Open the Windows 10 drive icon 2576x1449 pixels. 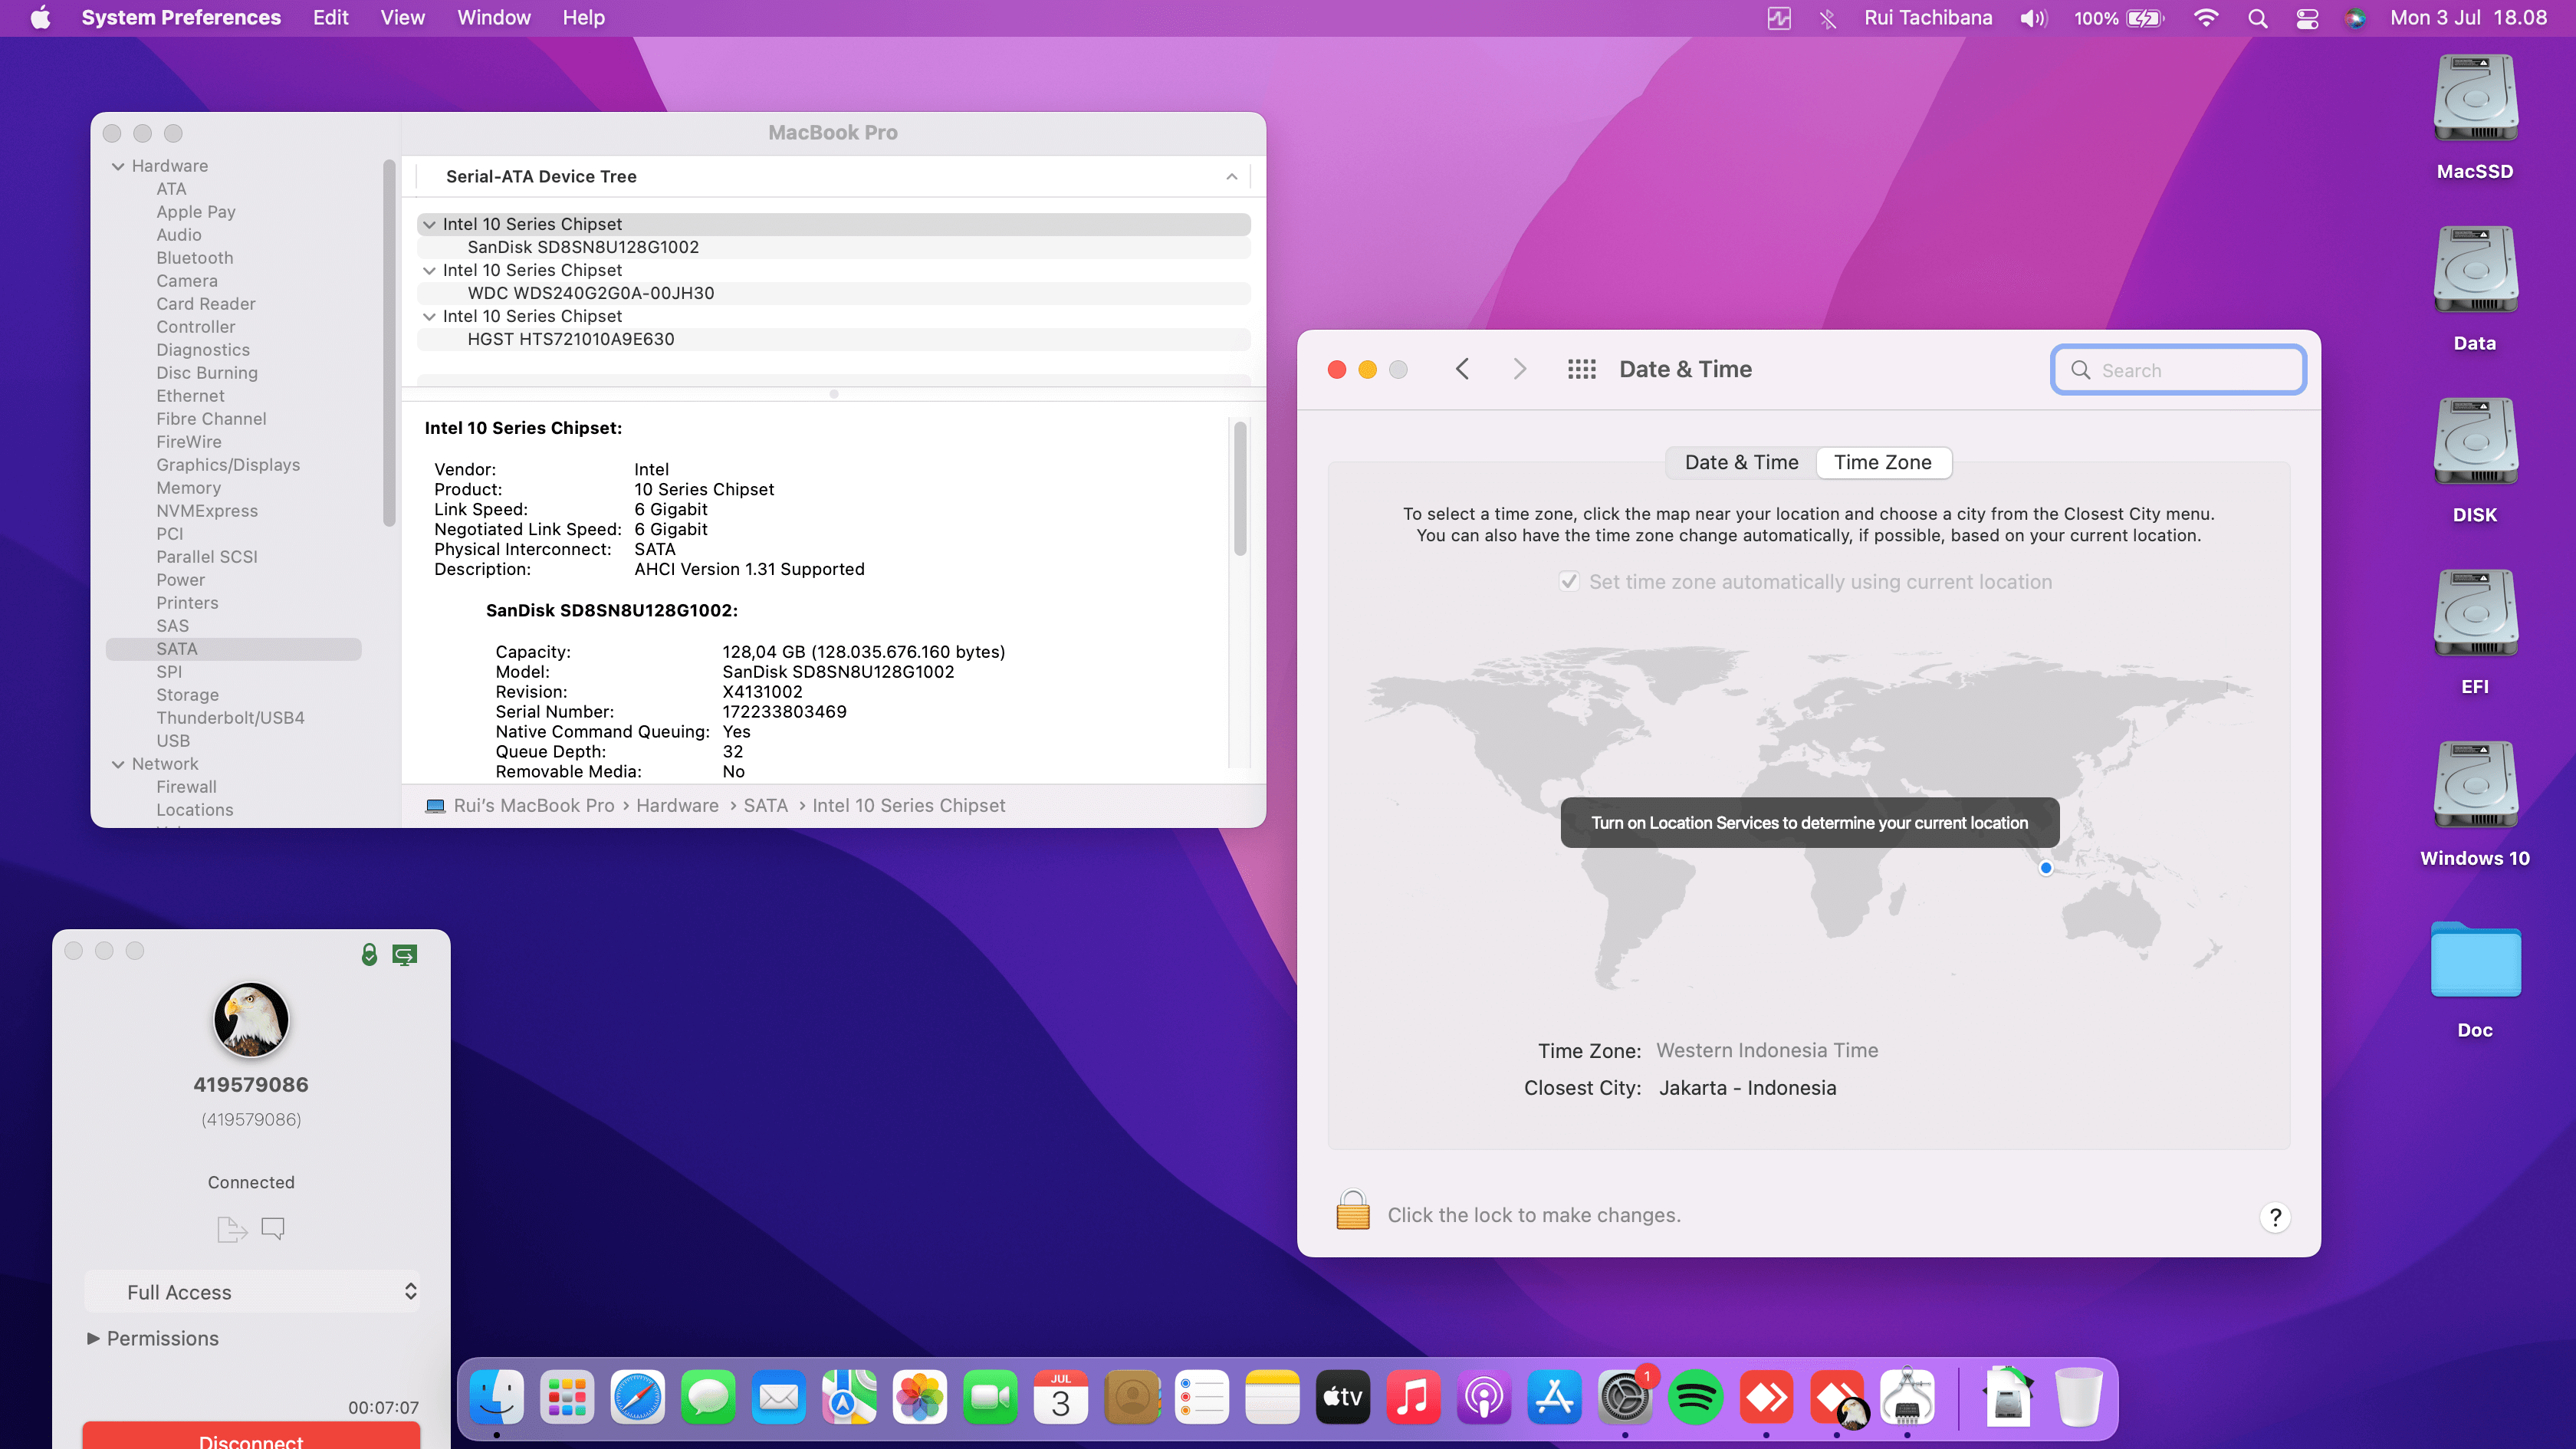tap(2475, 786)
